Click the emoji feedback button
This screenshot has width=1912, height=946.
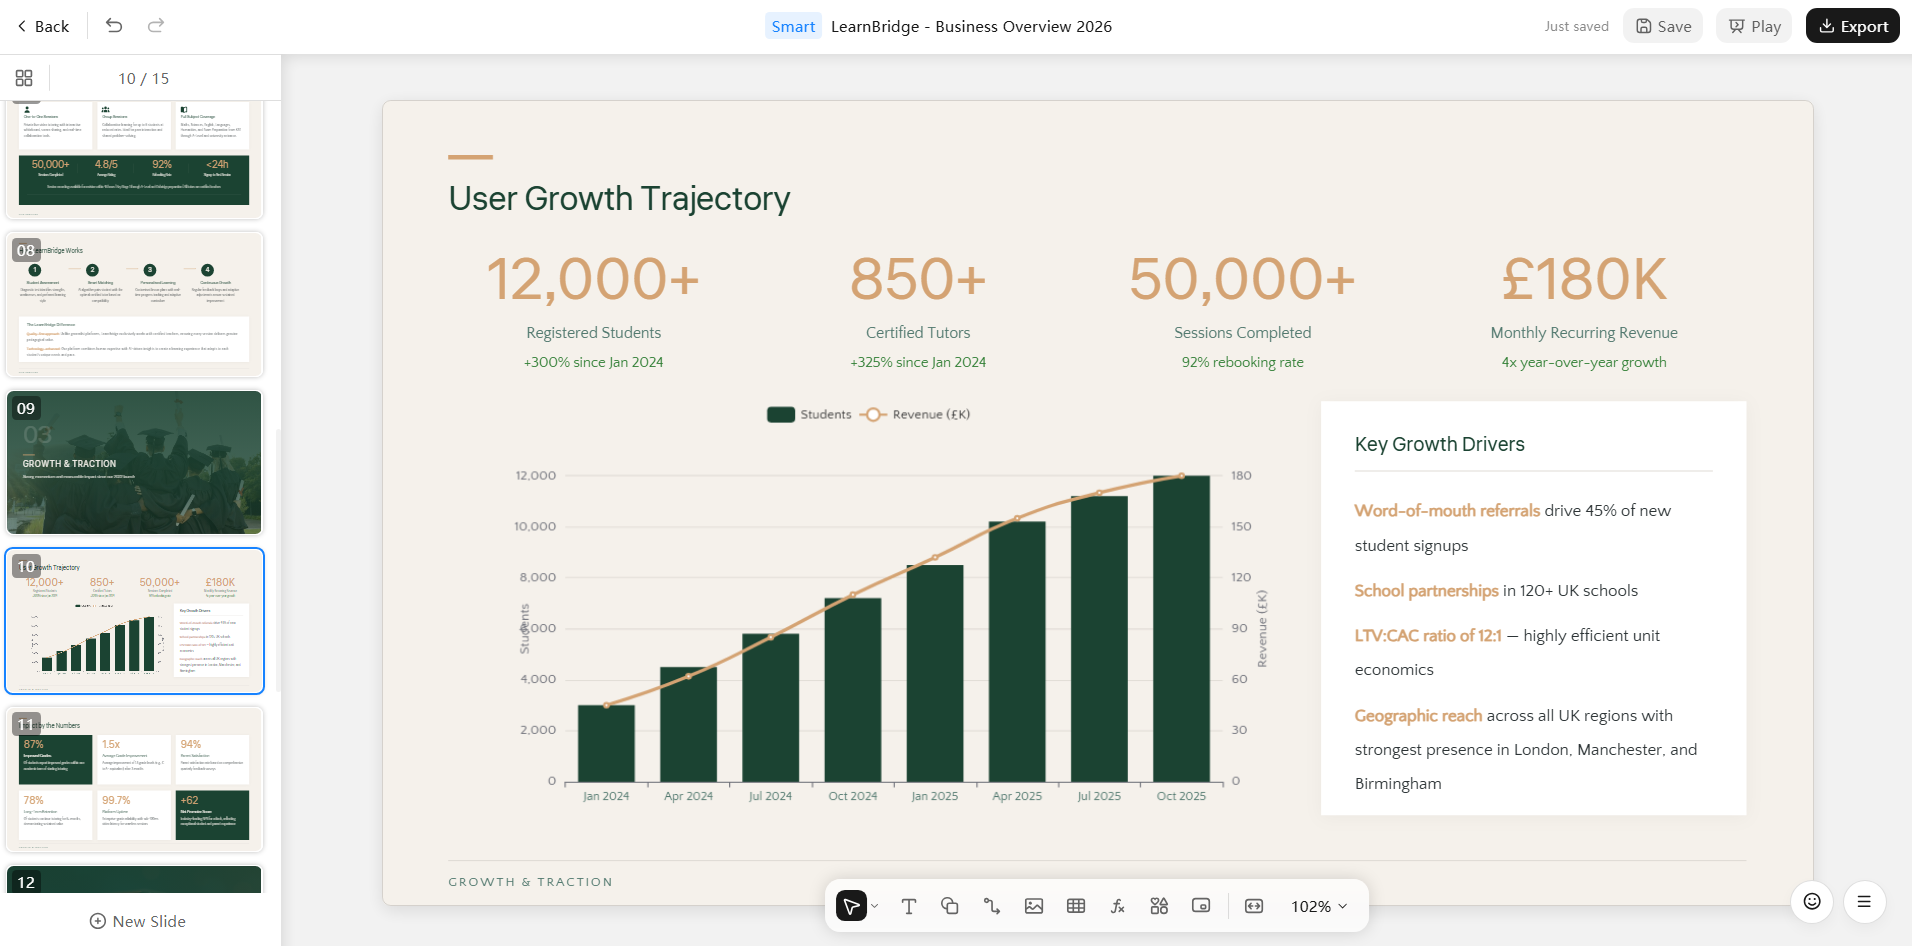point(1812,902)
